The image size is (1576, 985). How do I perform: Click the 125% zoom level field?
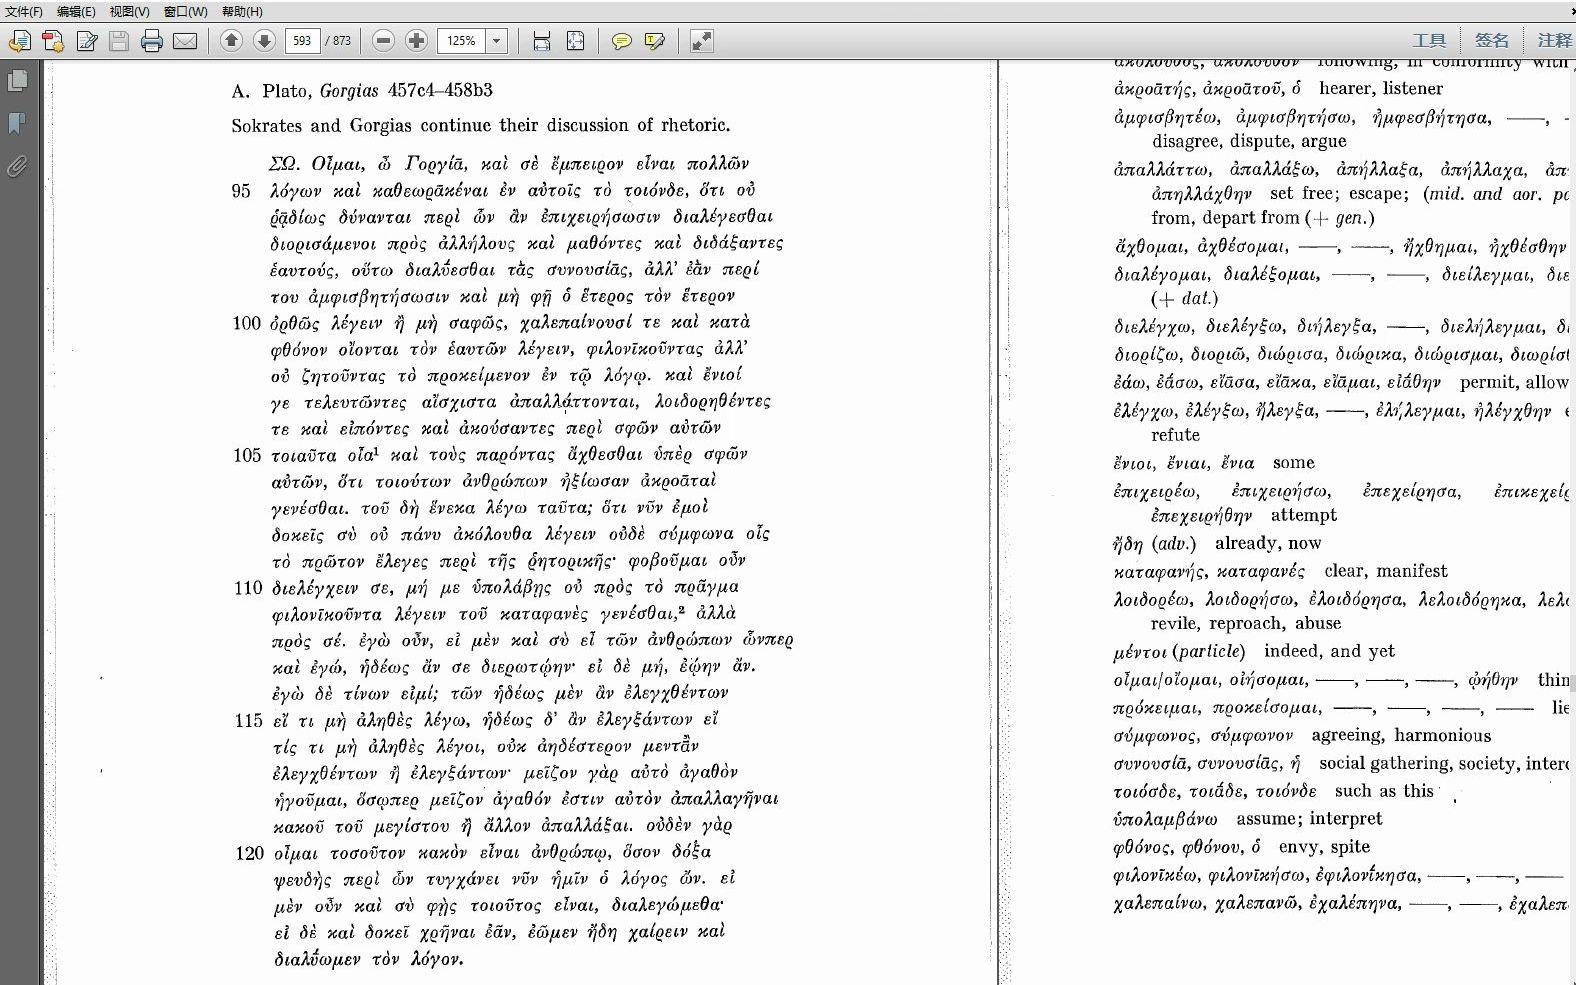(462, 41)
